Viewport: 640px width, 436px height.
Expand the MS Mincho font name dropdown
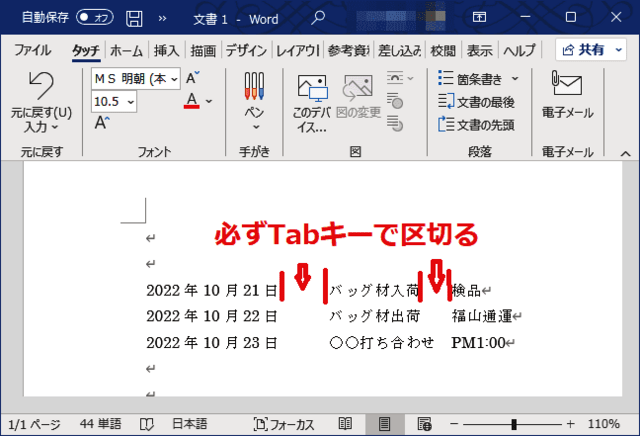click(175, 78)
